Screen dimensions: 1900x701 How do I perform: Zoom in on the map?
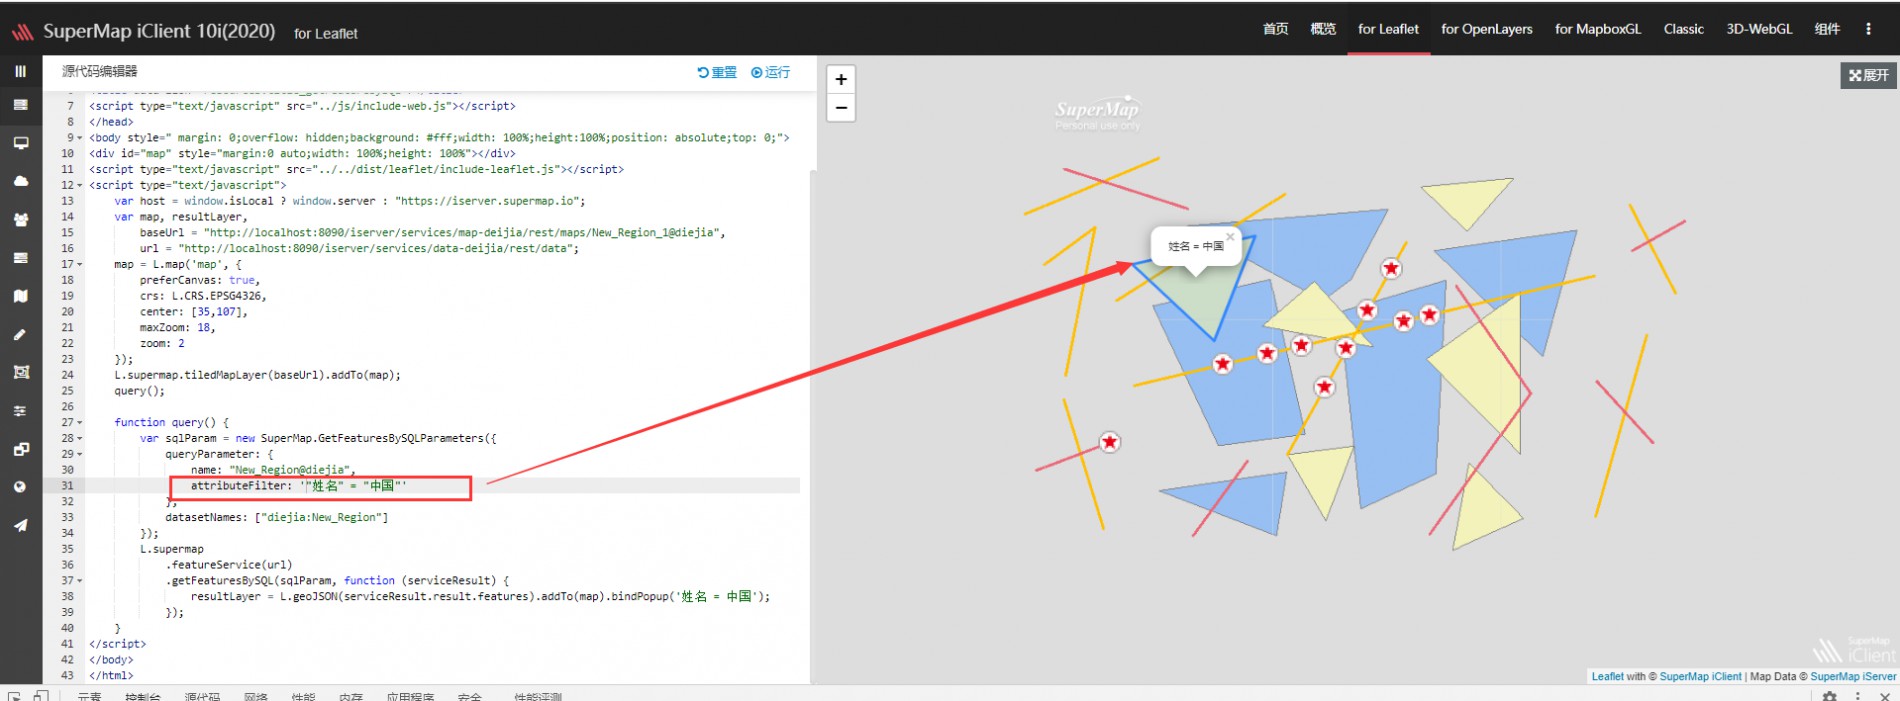[841, 79]
